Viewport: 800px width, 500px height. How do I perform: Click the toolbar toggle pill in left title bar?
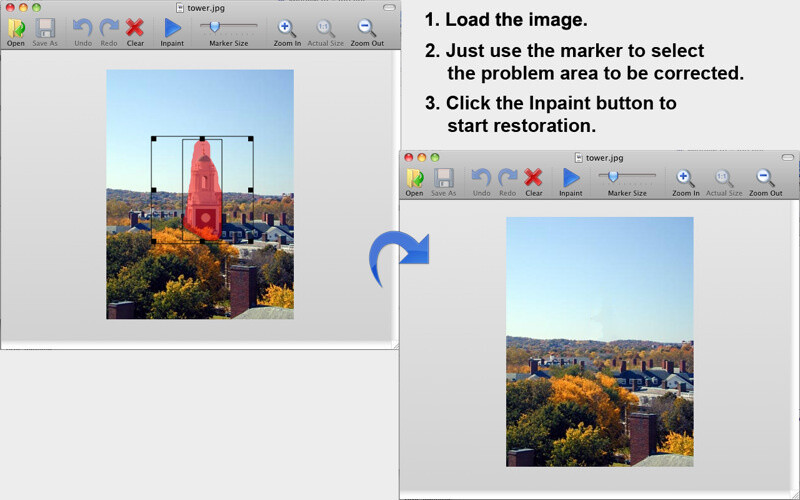(389, 8)
